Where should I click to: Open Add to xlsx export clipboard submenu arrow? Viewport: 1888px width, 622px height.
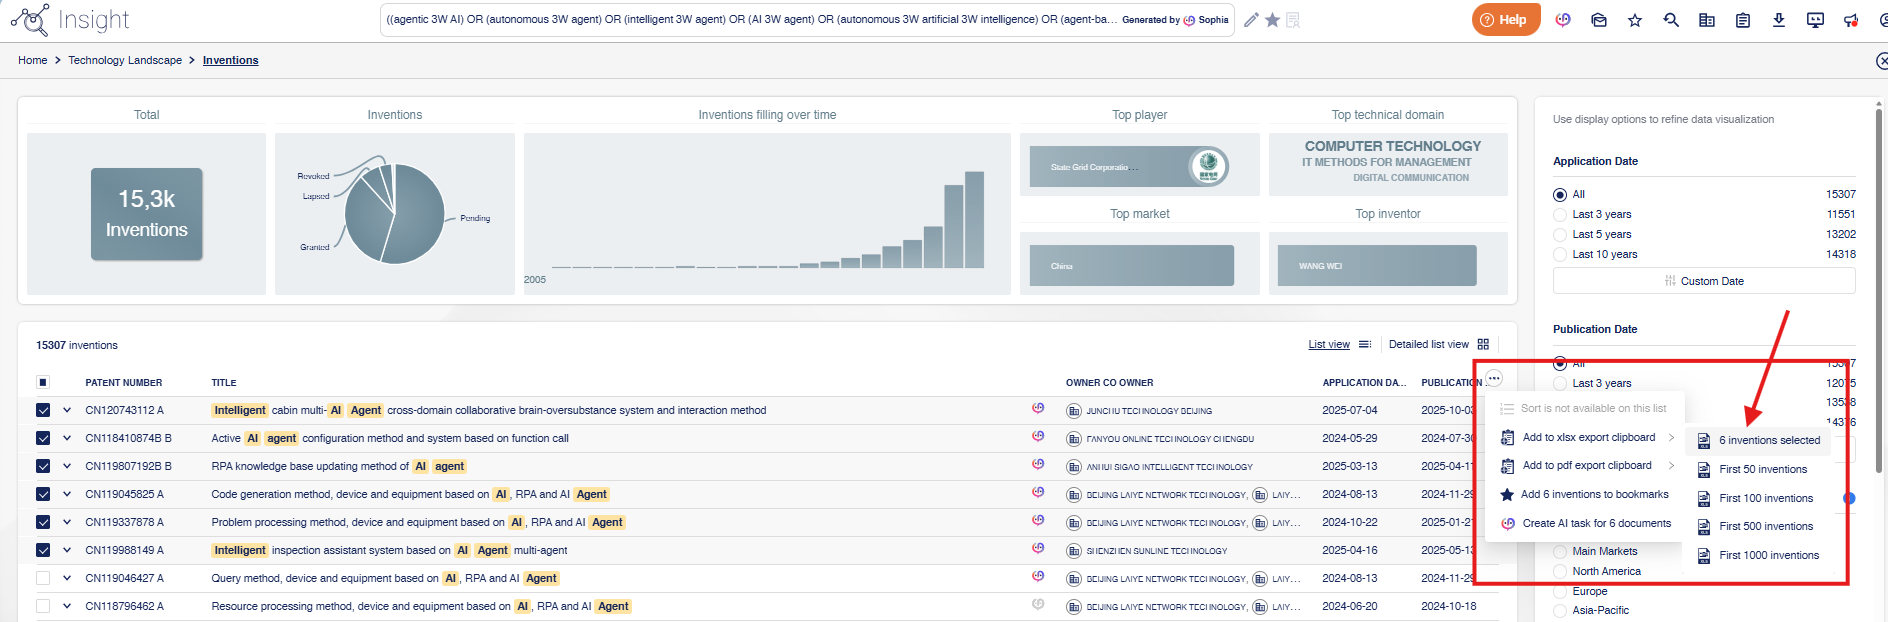(1671, 437)
